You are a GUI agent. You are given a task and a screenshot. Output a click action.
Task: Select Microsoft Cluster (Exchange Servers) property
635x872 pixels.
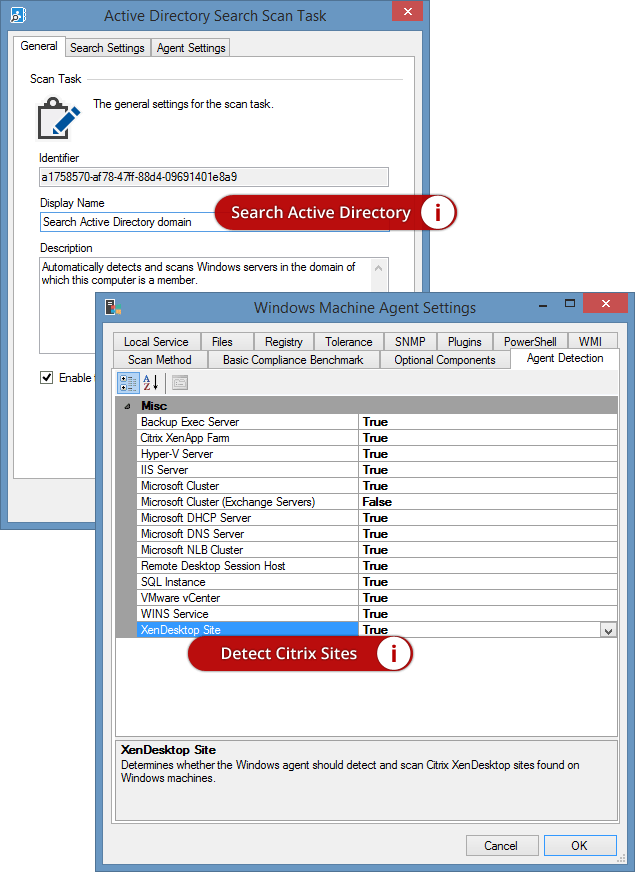[x=247, y=502]
